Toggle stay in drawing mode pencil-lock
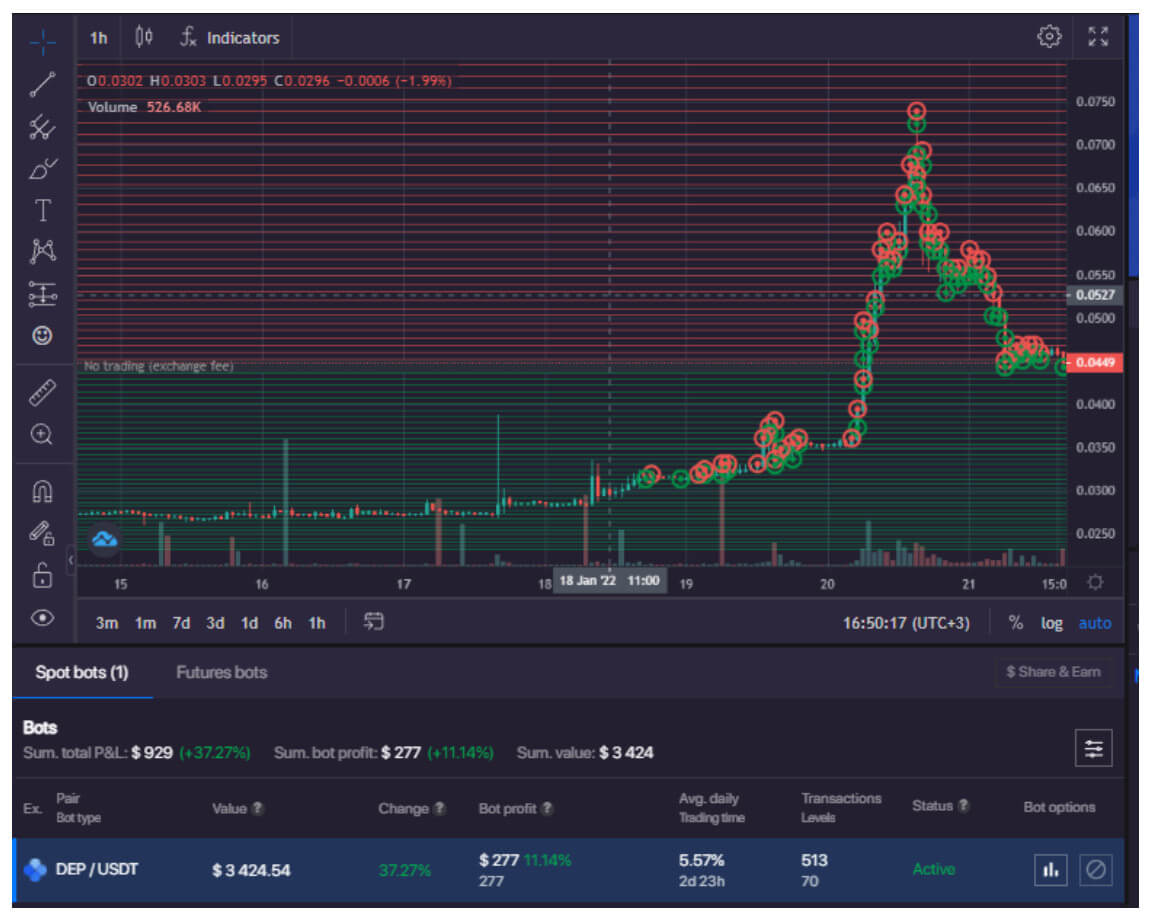This screenshot has width=1152, height=924. pos(43,533)
